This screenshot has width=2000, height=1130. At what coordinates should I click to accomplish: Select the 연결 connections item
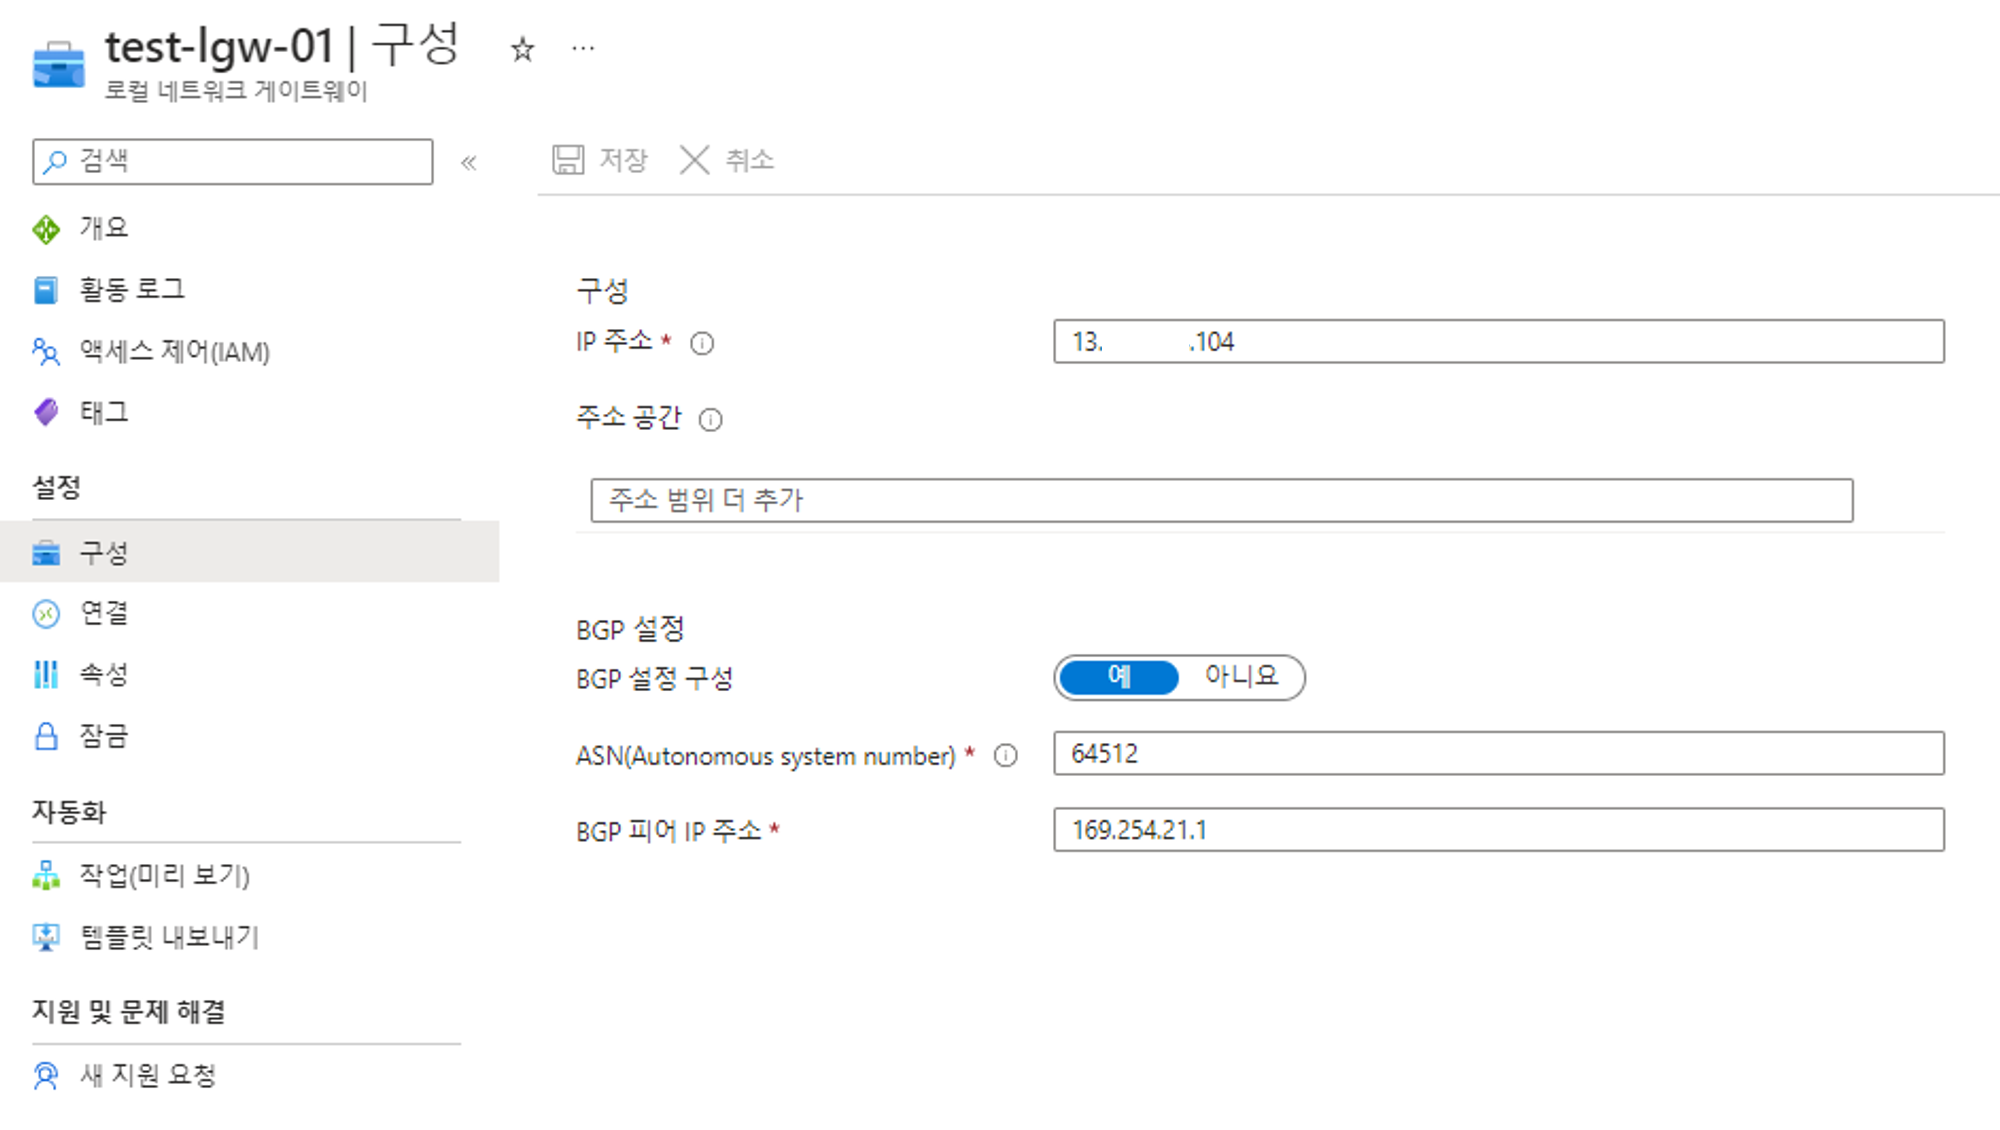(103, 613)
